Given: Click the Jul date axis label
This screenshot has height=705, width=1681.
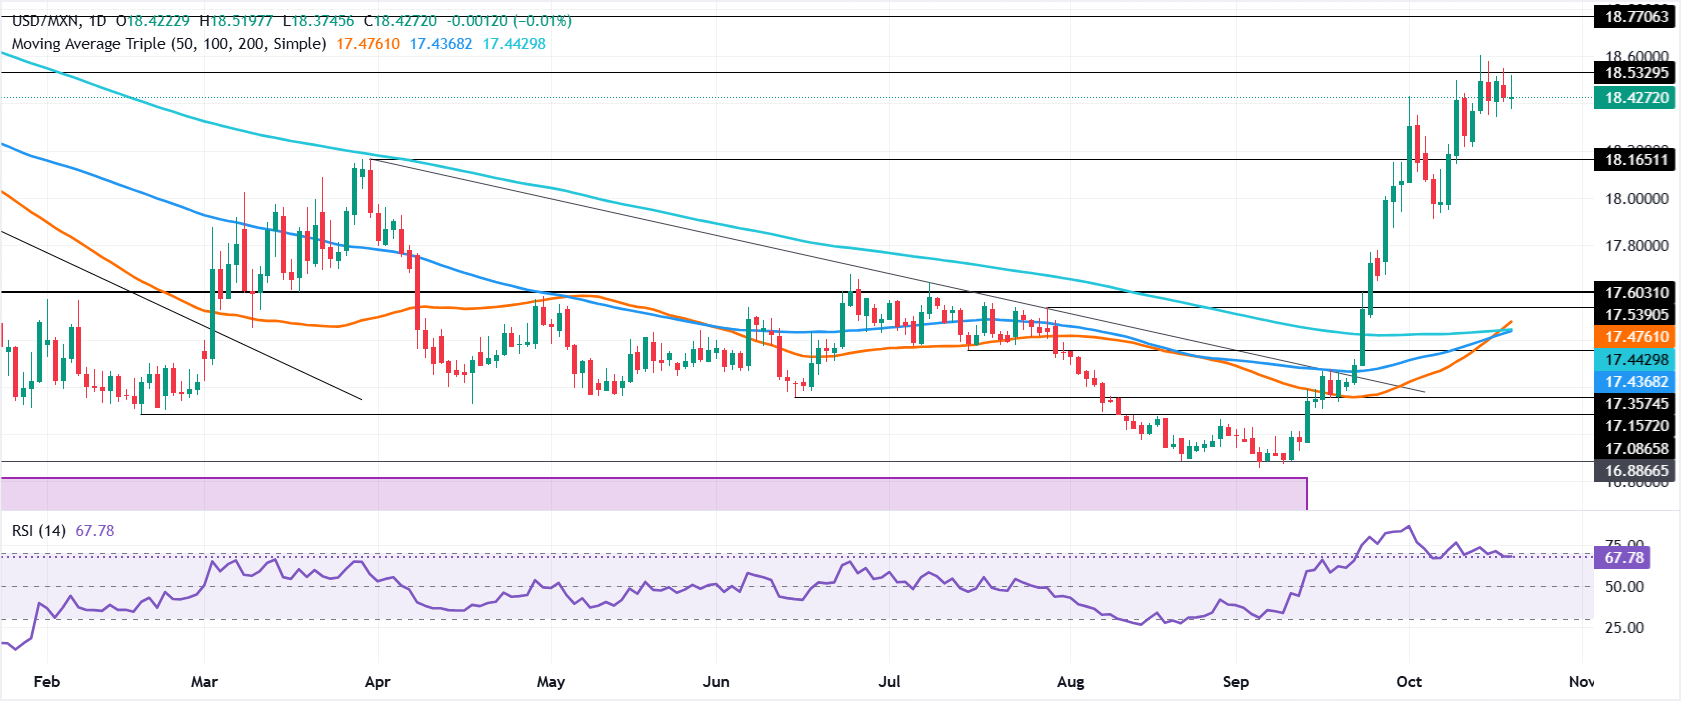Looking at the screenshot, I should tap(889, 682).
